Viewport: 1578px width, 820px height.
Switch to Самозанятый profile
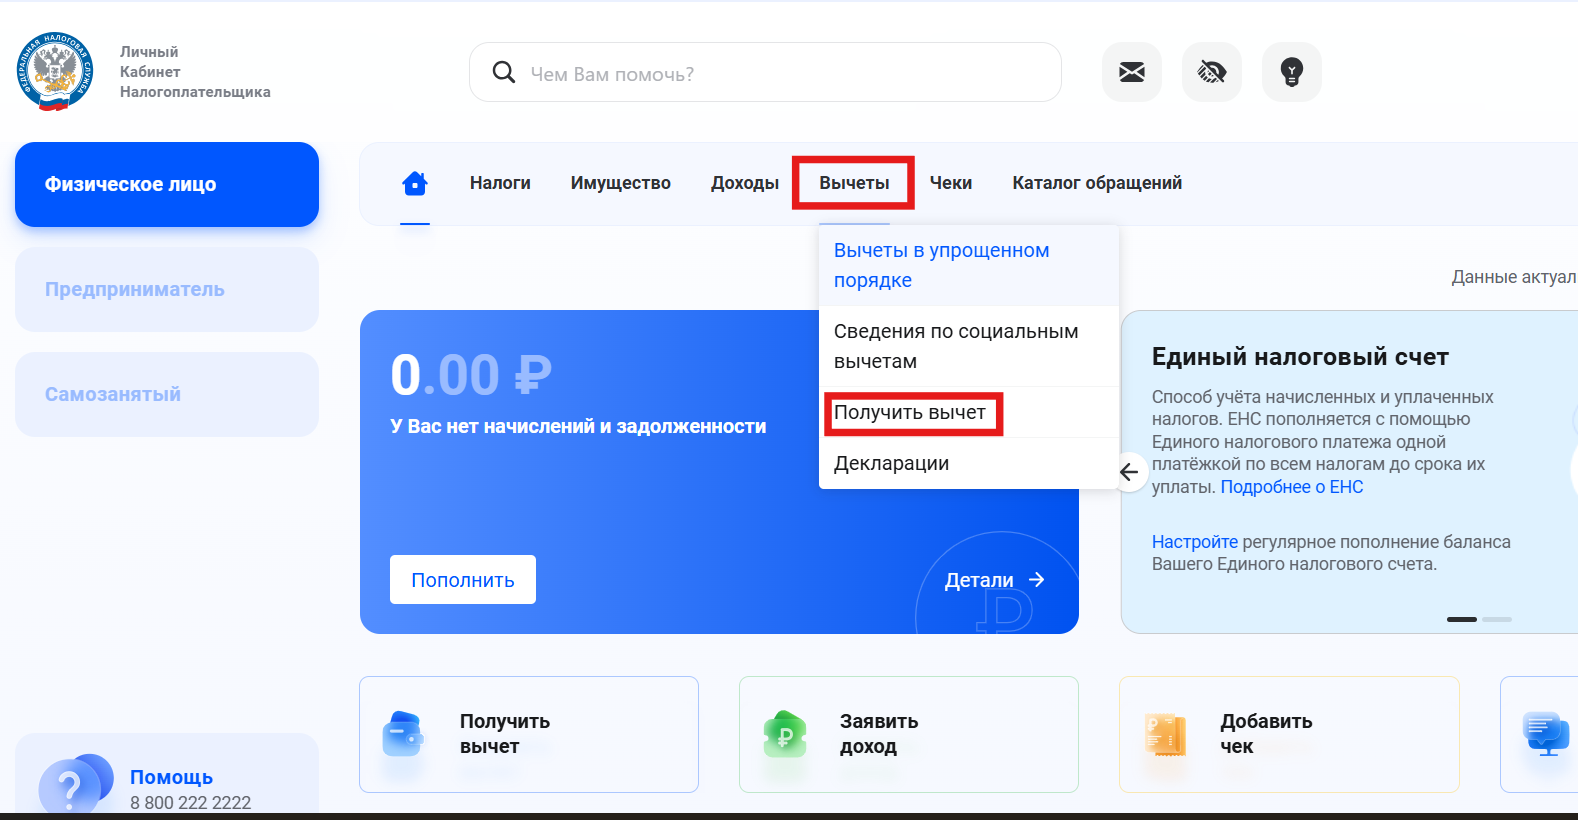pos(167,394)
